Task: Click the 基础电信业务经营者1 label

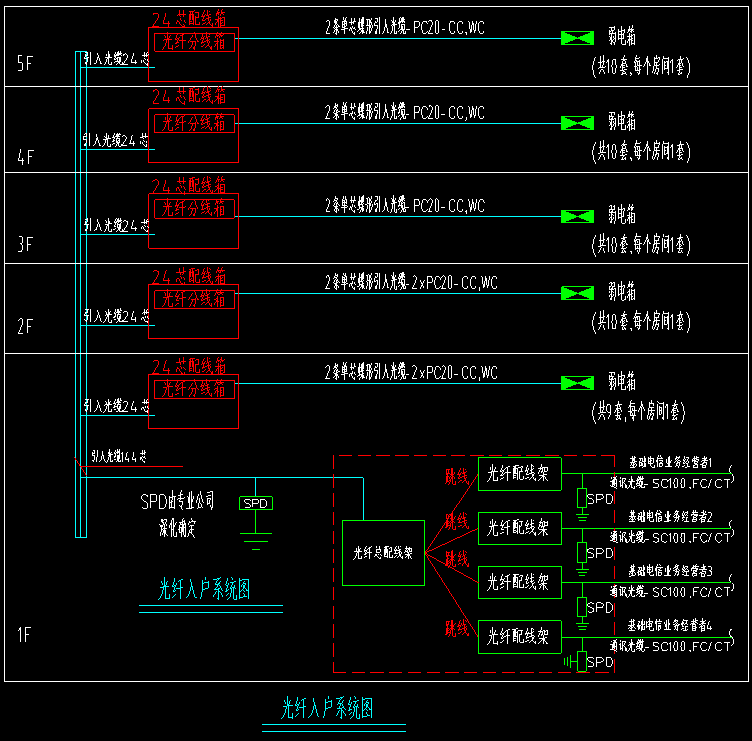Action: [670, 462]
